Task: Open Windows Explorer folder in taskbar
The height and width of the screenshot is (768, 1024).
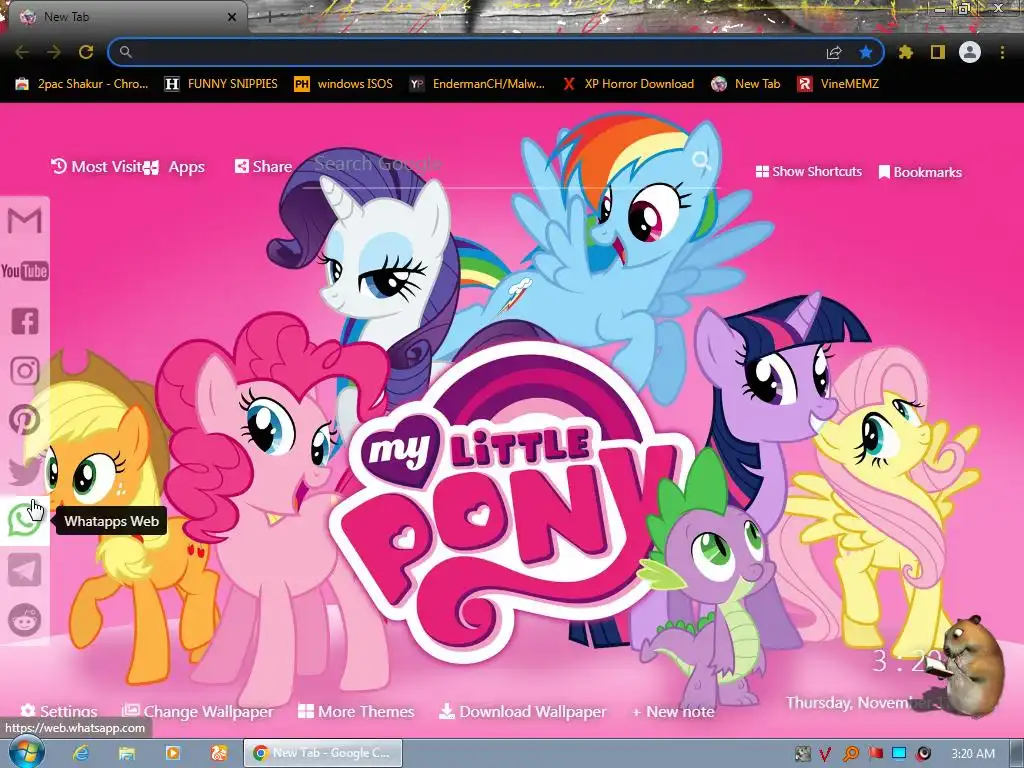Action: [127, 753]
